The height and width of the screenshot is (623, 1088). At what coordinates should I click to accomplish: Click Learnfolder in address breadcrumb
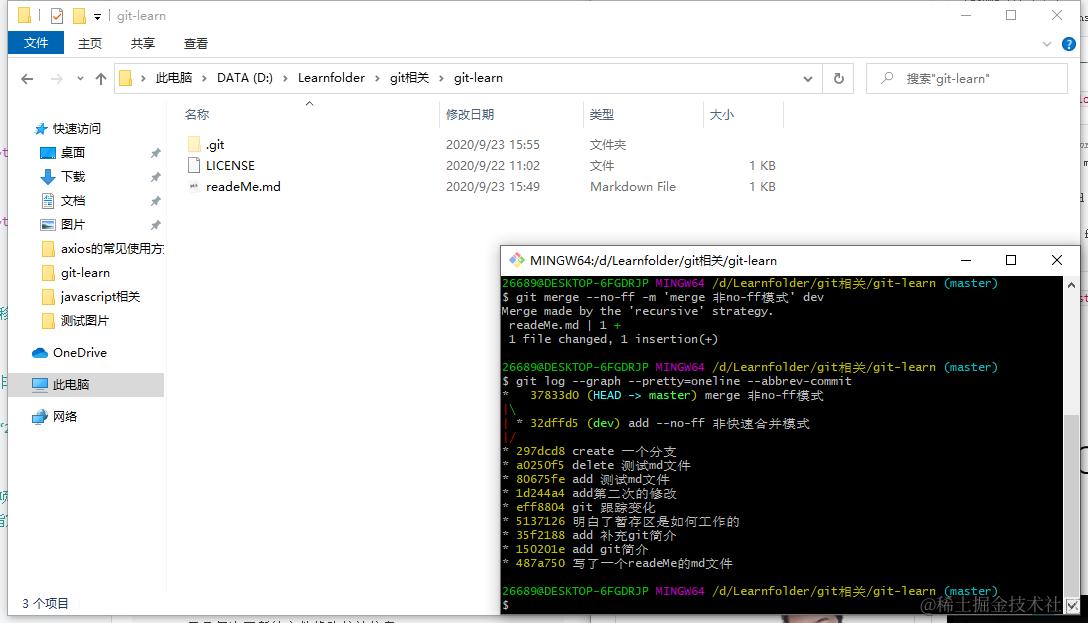click(x=331, y=78)
